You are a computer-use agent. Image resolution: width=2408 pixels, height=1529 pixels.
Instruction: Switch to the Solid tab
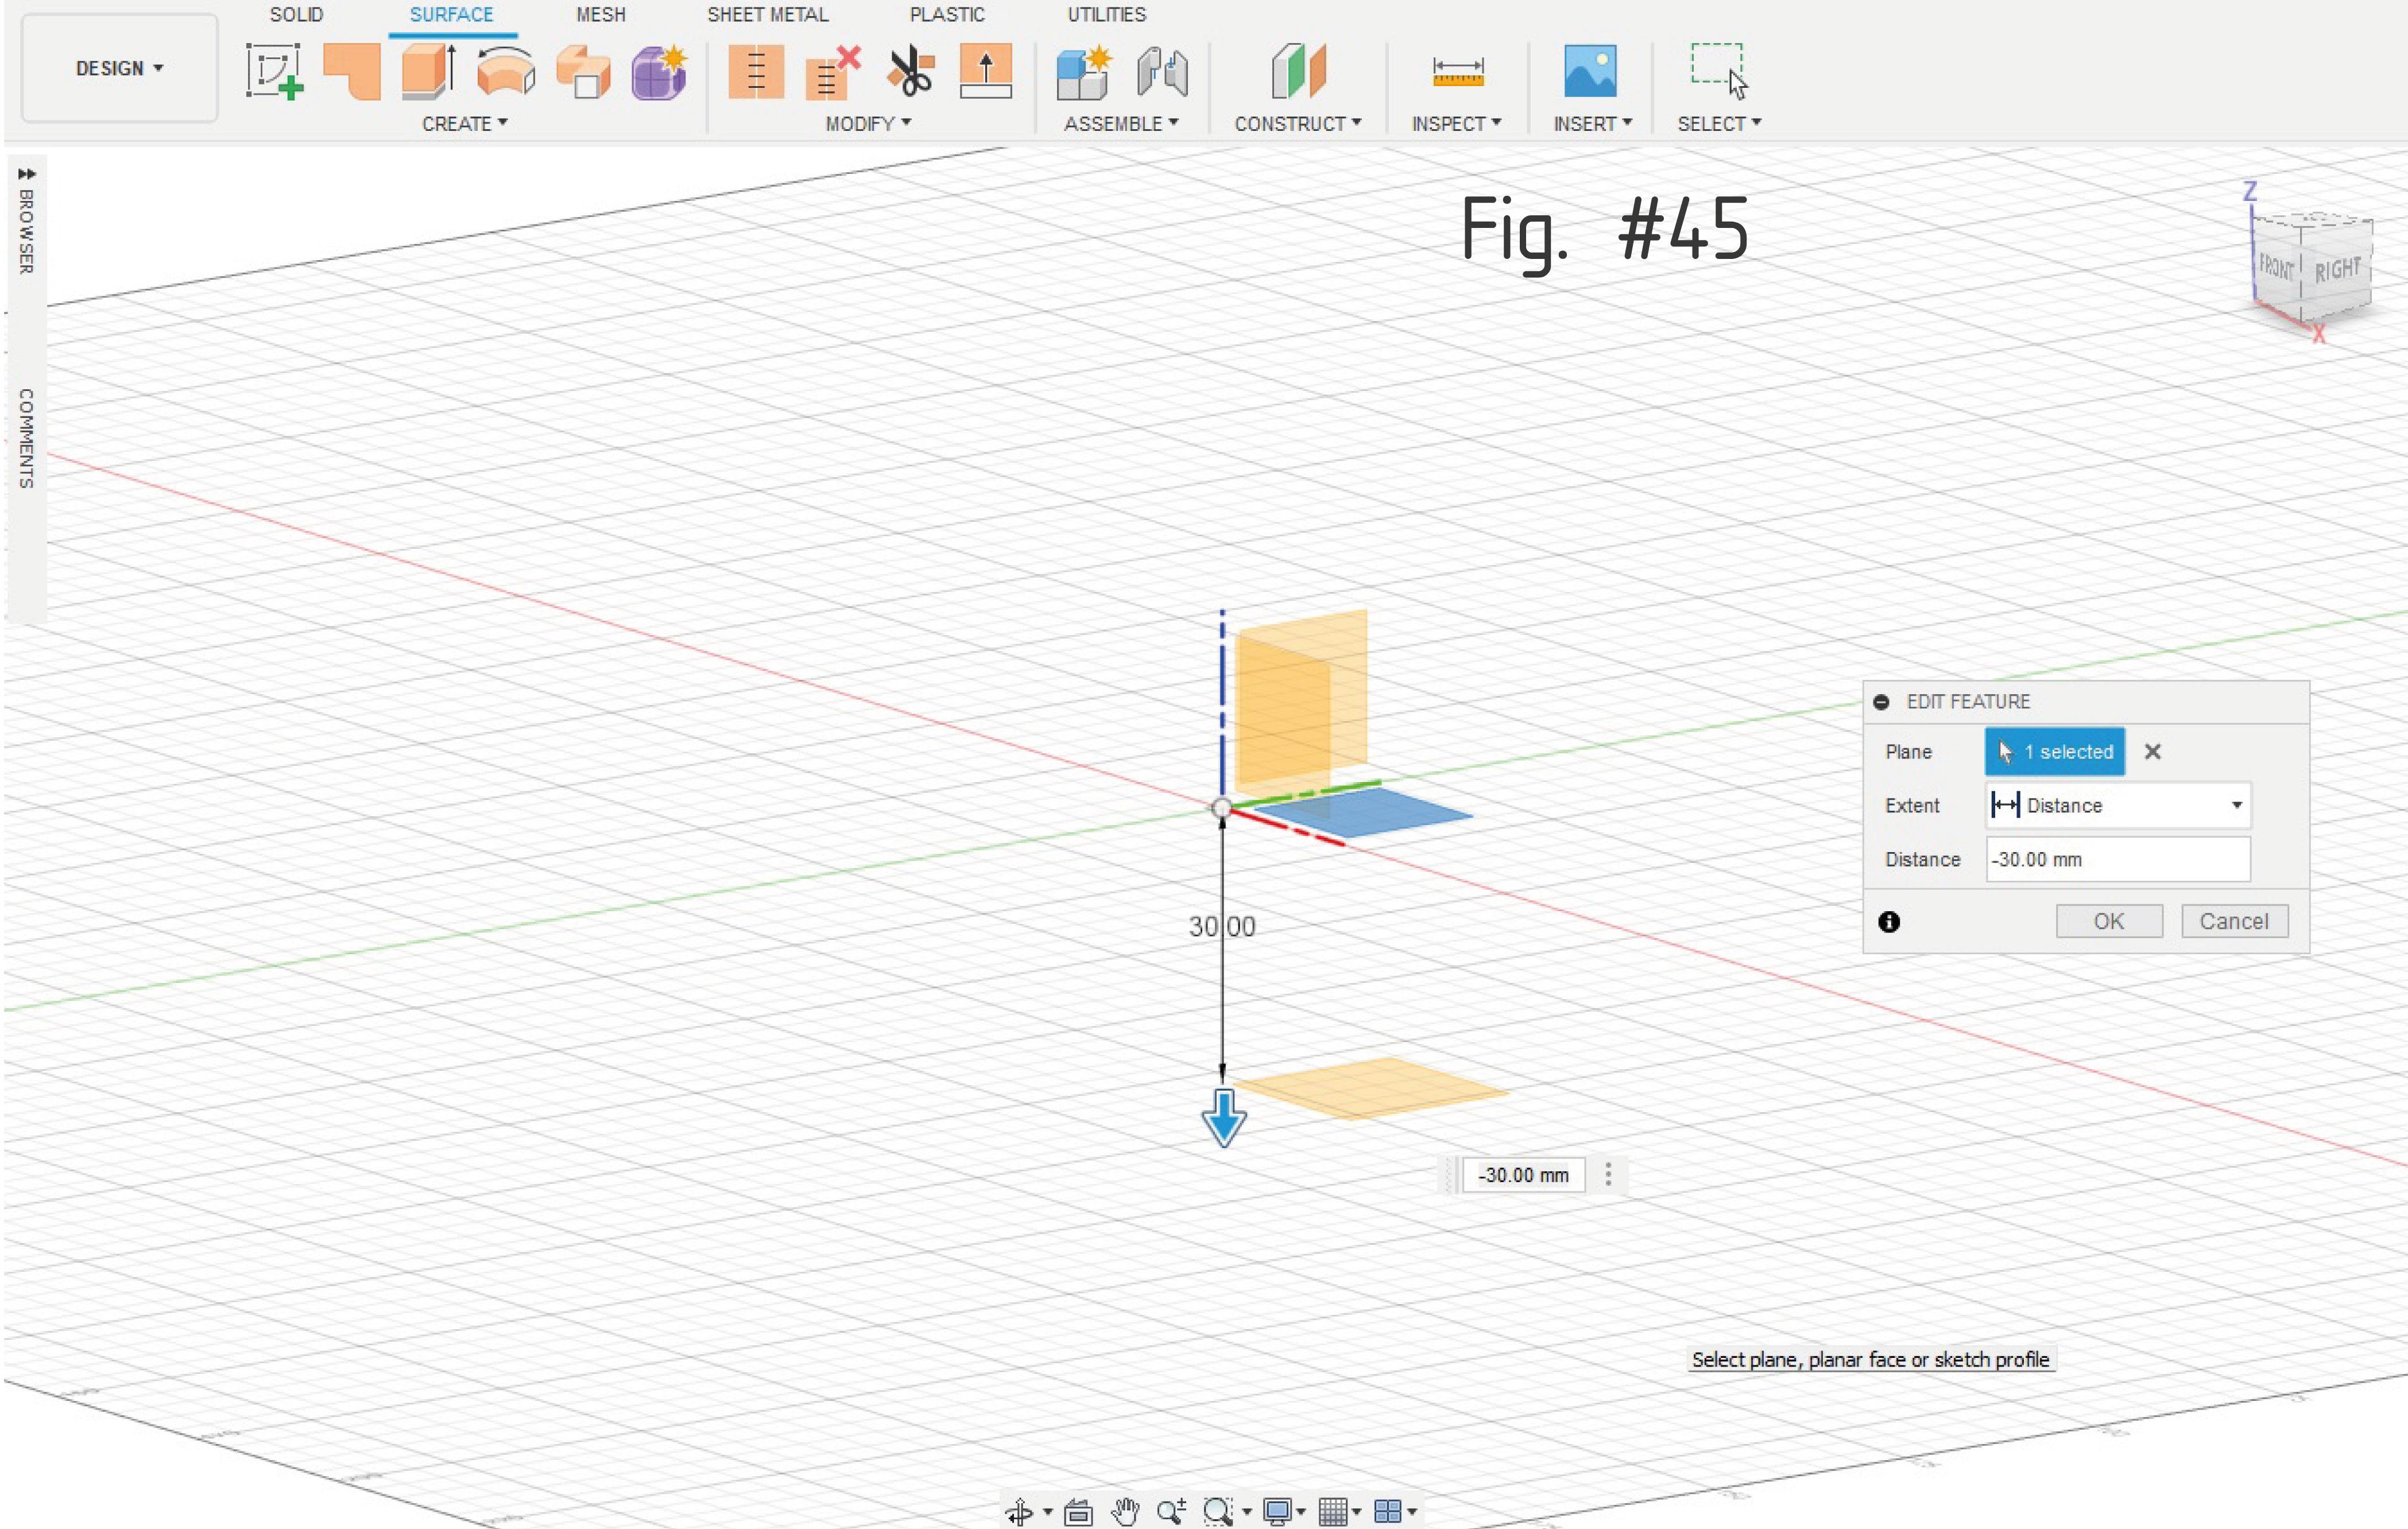tap(296, 15)
